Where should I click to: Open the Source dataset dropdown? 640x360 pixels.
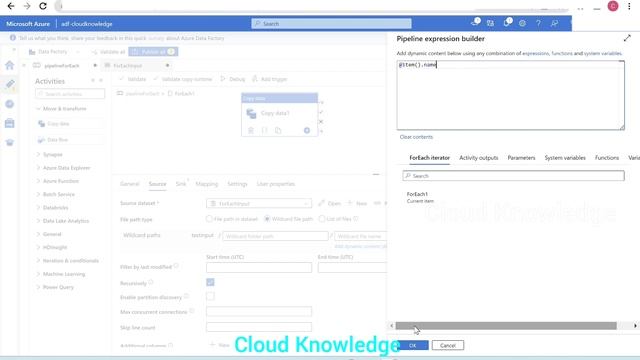coord(259,203)
